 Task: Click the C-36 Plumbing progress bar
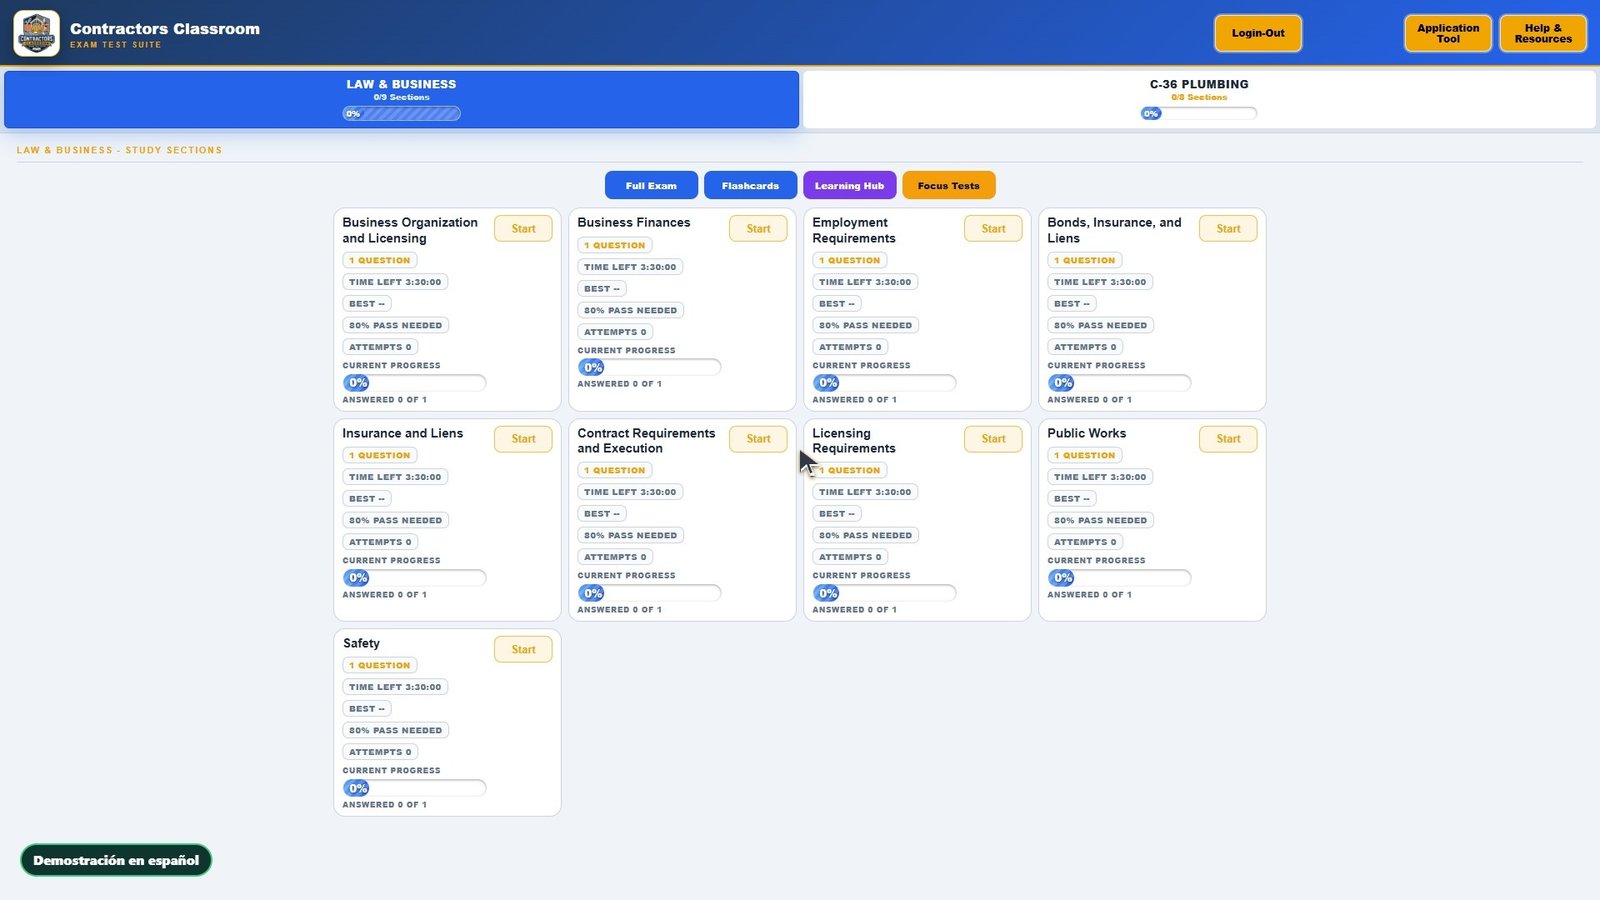point(1199,113)
